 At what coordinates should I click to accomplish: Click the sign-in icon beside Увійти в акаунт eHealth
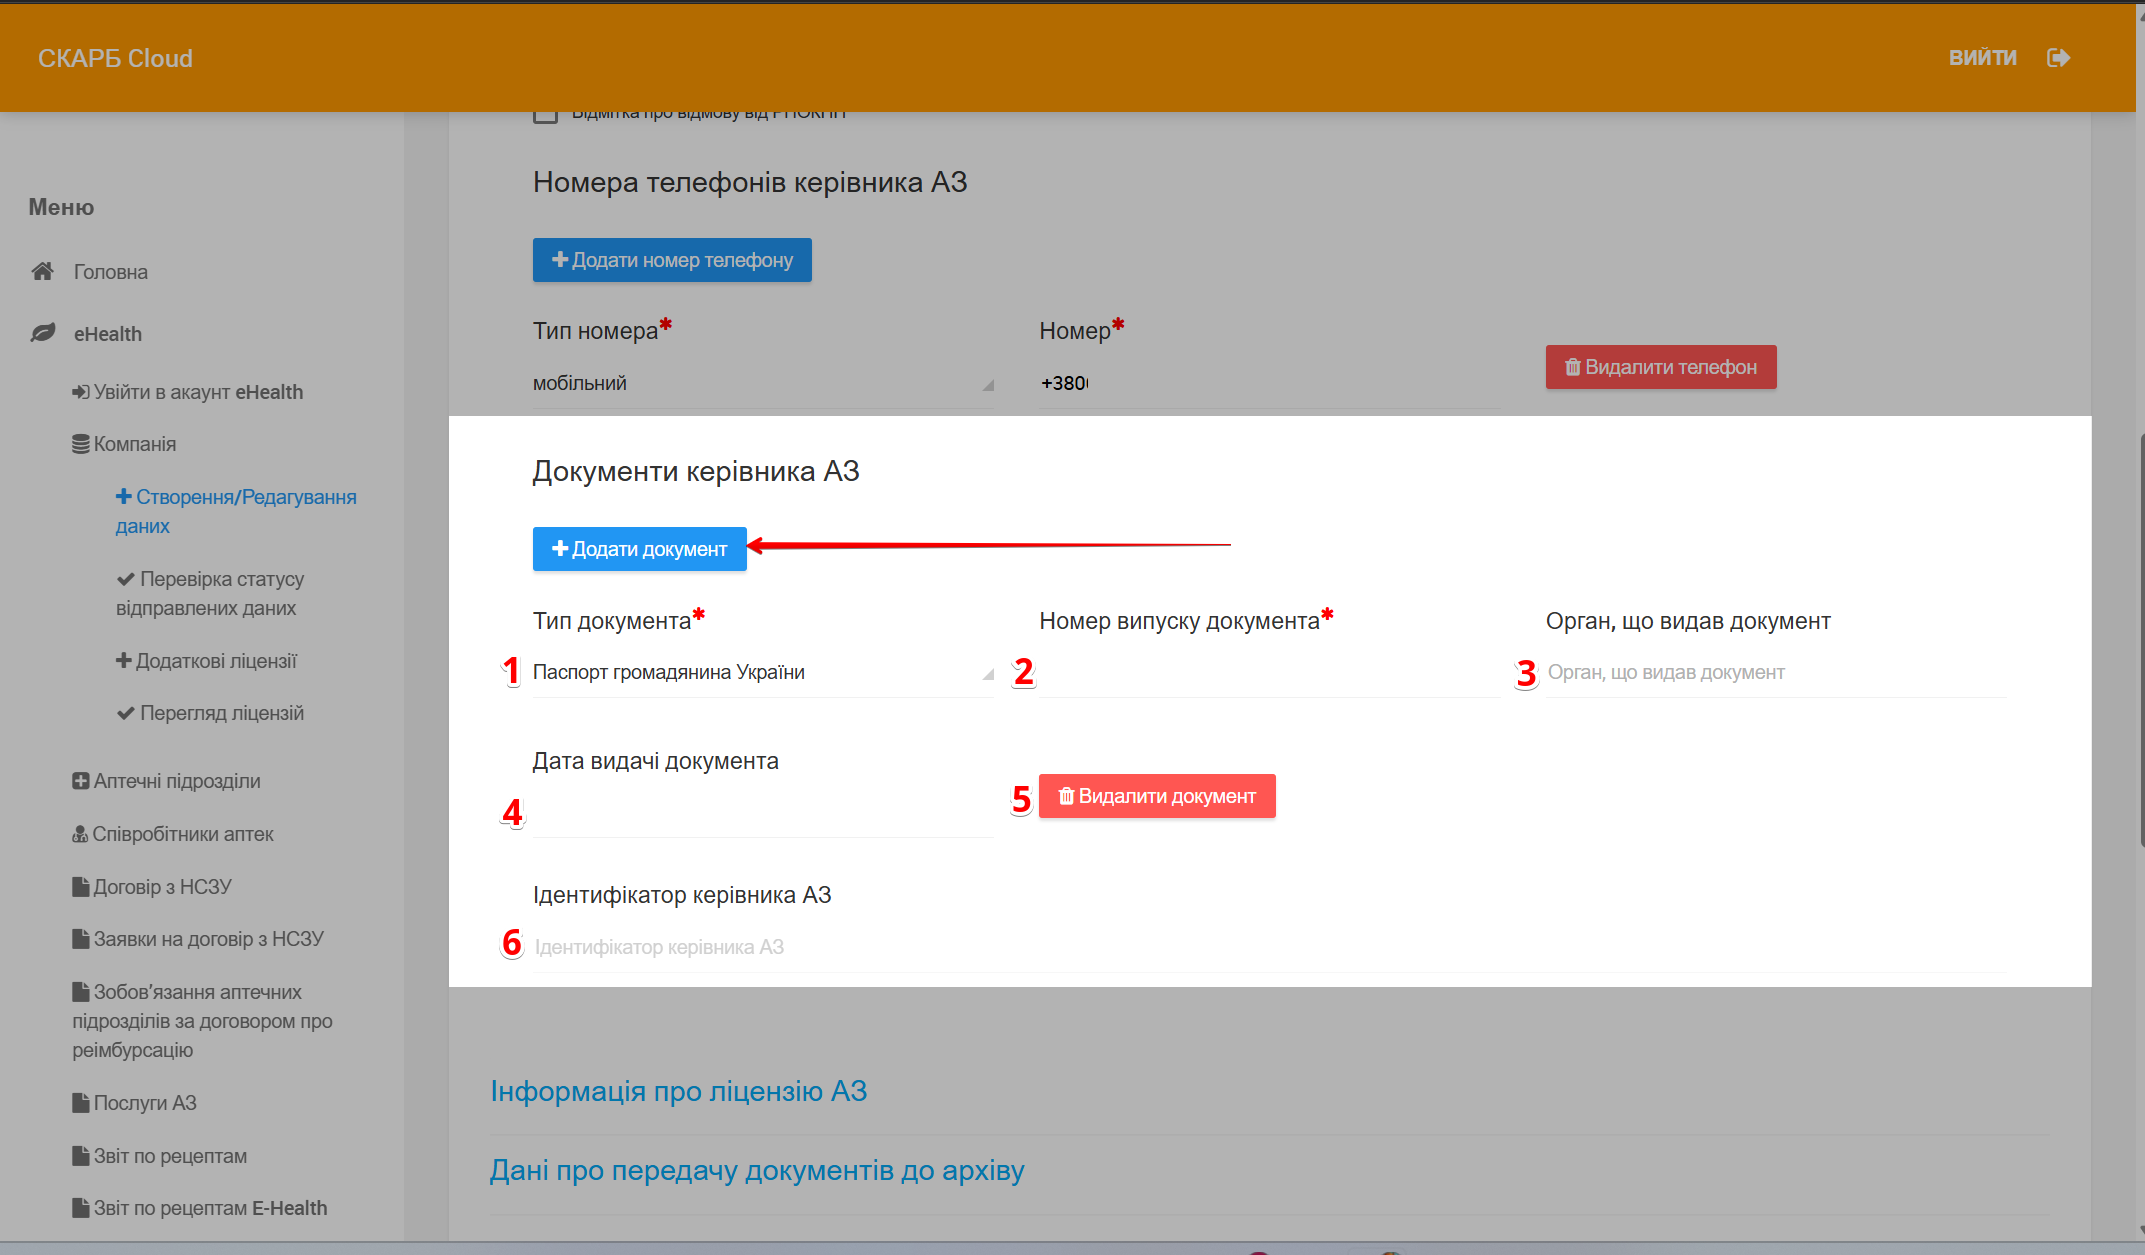click(x=80, y=392)
